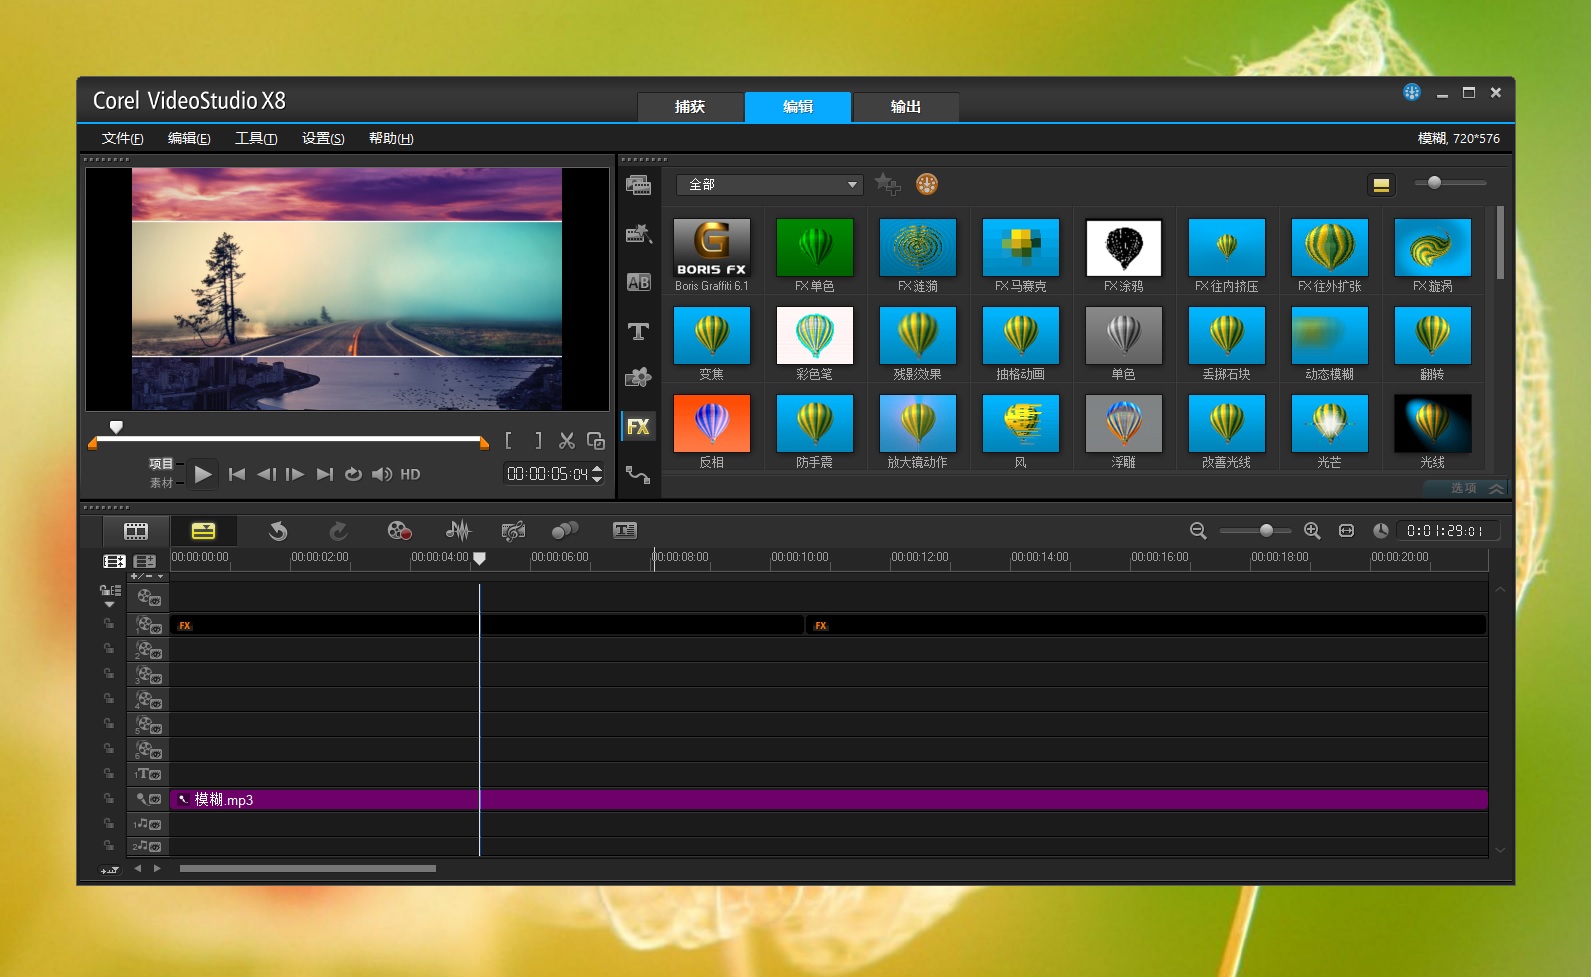The height and width of the screenshot is (977, 1591).
Task: Toggle the HD preview mode
Action: 410,474
